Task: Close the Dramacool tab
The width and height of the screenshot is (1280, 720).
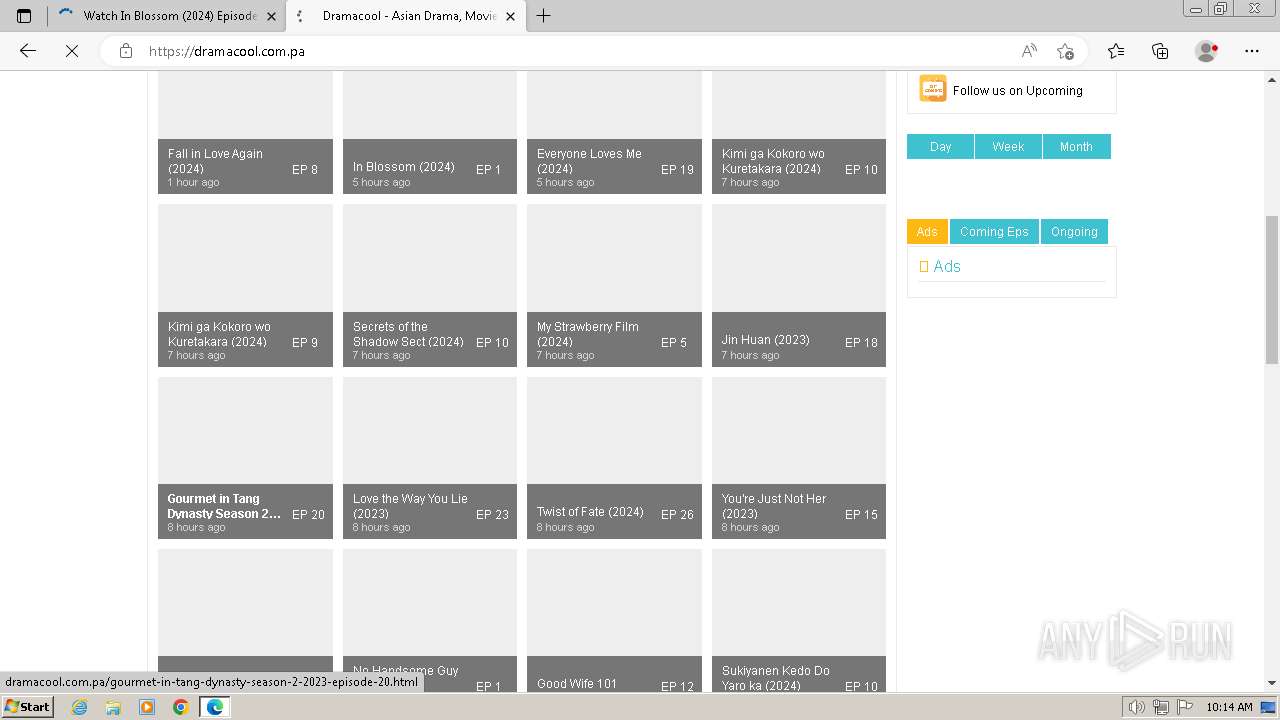Action: tap(511, 16)
